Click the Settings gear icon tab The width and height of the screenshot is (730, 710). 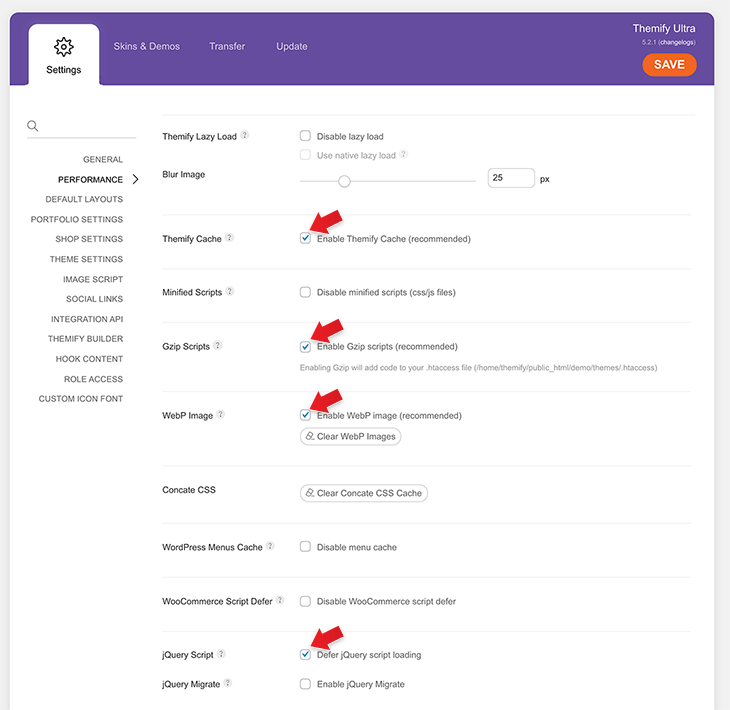point(64,55)
